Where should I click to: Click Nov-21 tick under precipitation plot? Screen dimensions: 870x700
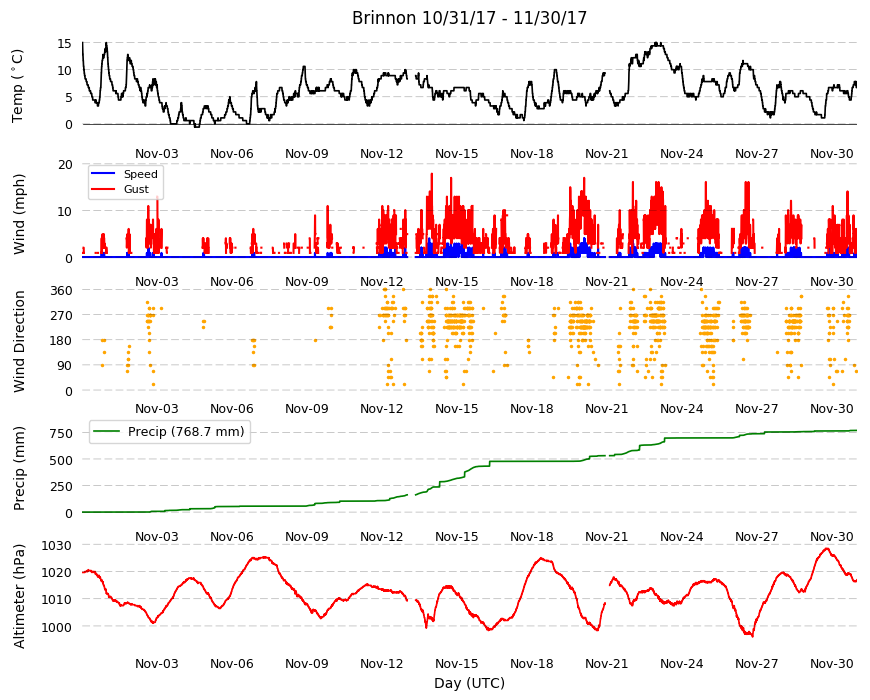pos(606,536)
